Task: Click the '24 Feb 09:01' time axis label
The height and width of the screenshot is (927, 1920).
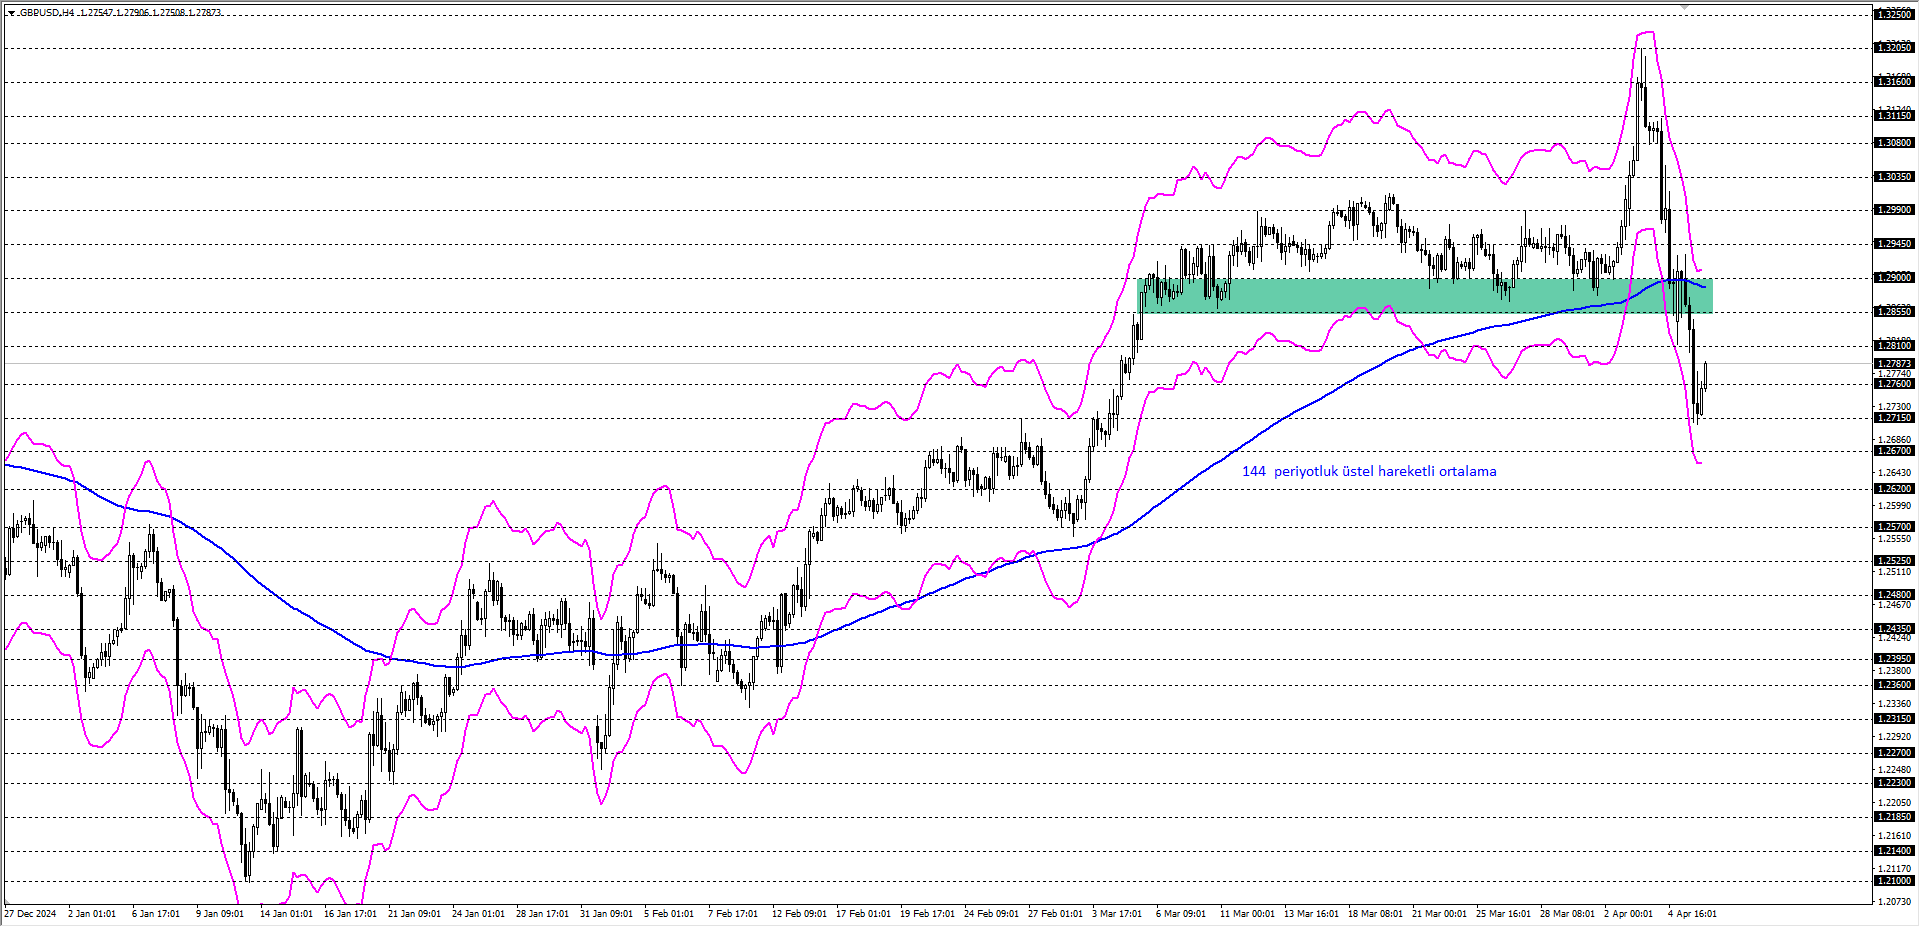Action: point(991,914)
